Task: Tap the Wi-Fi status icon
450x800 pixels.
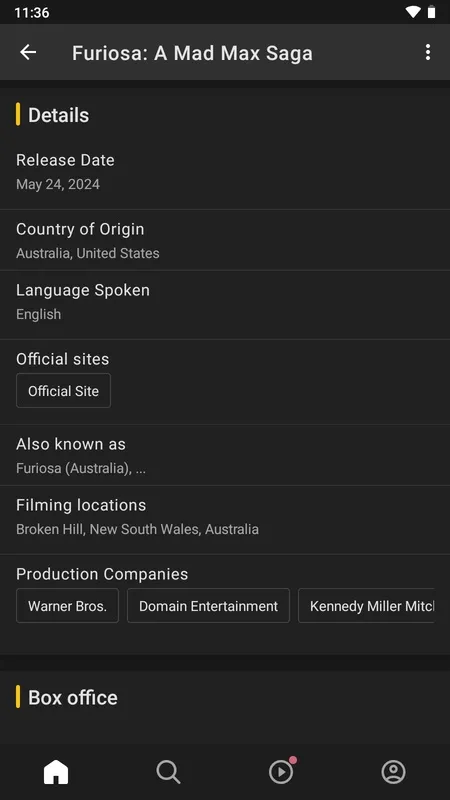Action: coord(412,12)
